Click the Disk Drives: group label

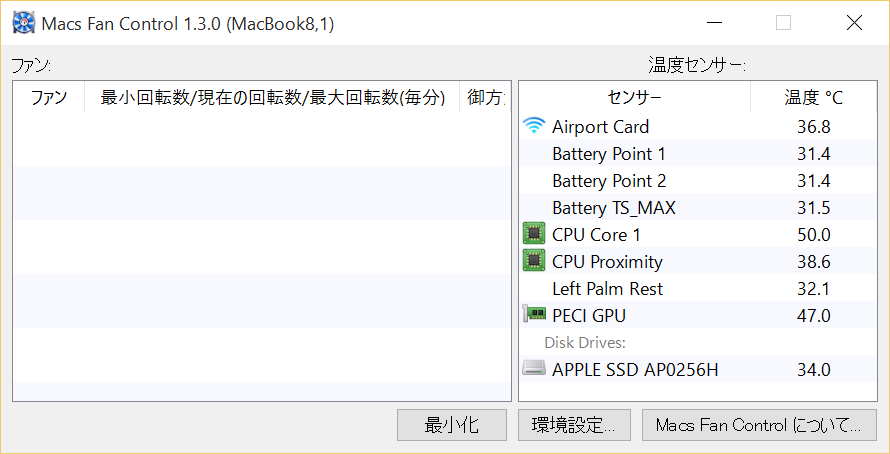tap(585, 342)
